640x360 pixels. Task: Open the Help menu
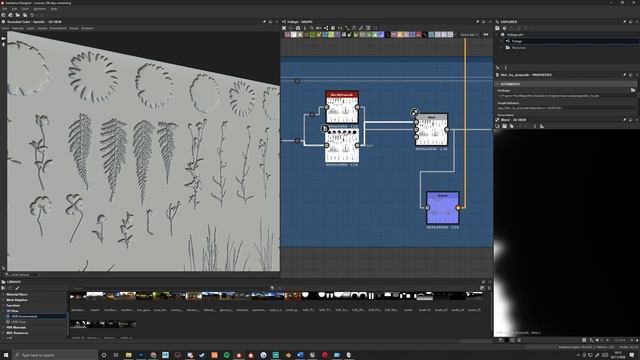tap(54, 9)
